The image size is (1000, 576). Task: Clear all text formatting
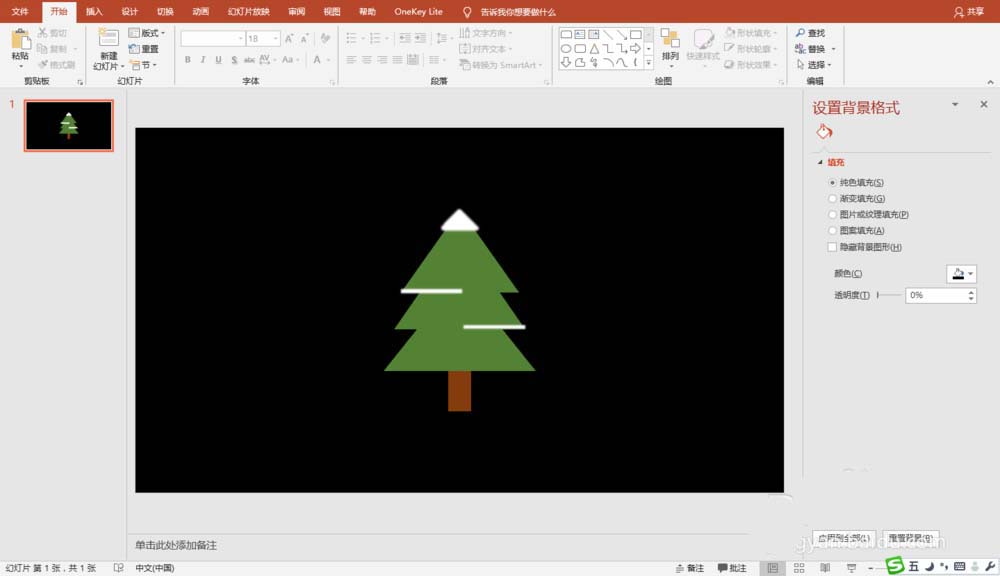[325, 38]
